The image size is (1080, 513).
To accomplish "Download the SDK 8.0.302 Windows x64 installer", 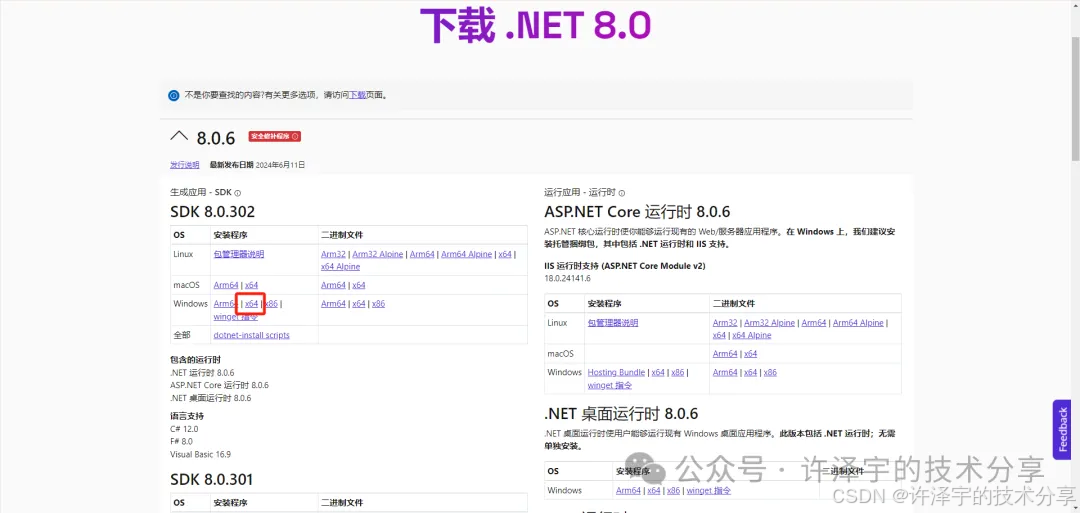I will pos(251,304).
